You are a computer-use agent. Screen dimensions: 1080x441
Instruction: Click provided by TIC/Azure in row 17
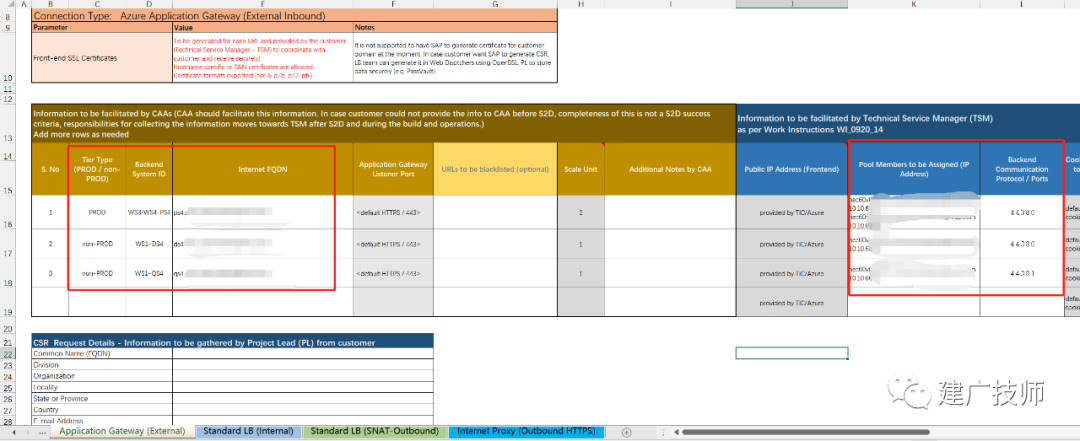point(792,244)
